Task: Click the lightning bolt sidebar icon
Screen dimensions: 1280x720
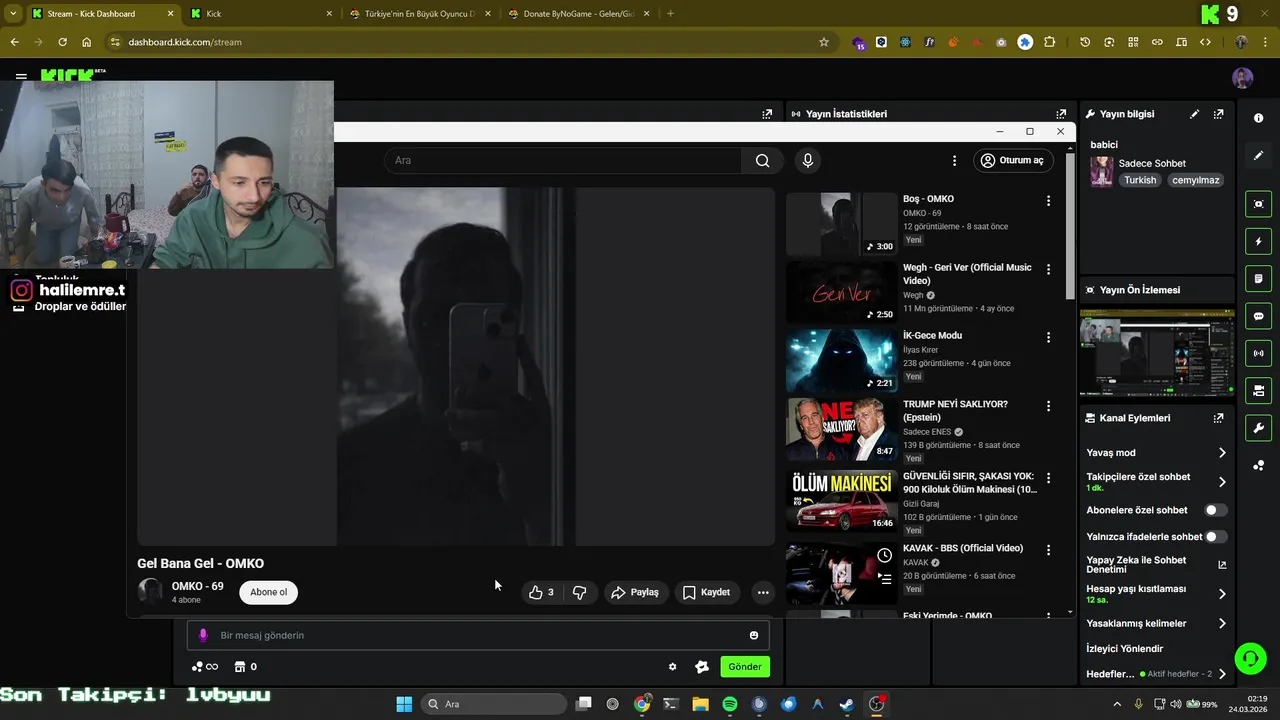Action: pos(1258,241)
